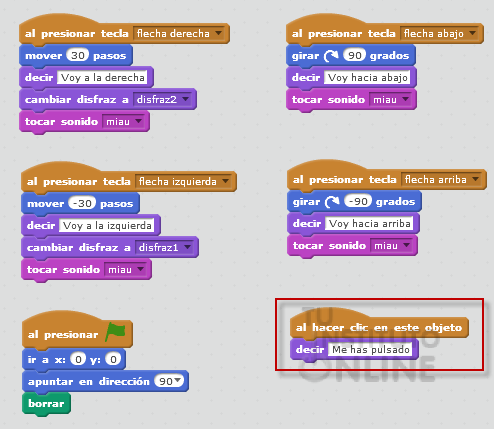This screenshot has height=429, width=494.
Task: Open the flecha abajo key dropdown
Action: (439, 33)
